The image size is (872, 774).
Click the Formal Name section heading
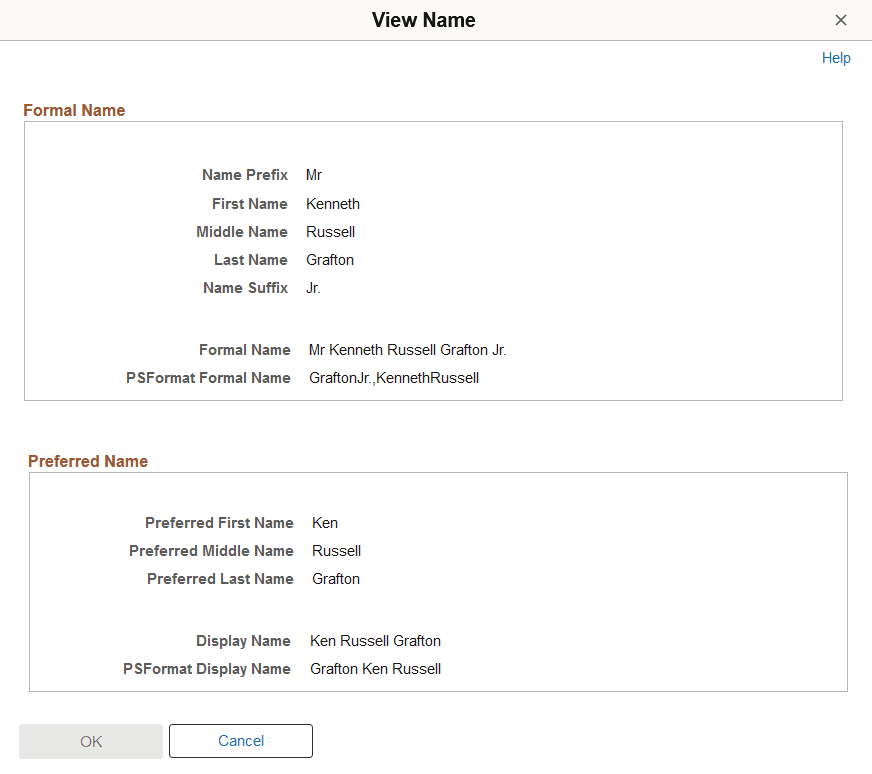click(73, 110)
